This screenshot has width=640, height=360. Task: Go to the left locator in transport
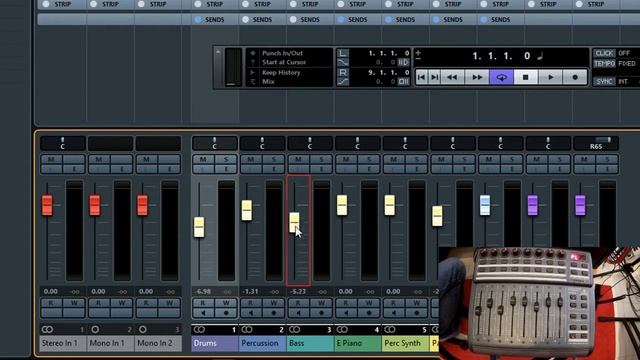coord(422,77)
